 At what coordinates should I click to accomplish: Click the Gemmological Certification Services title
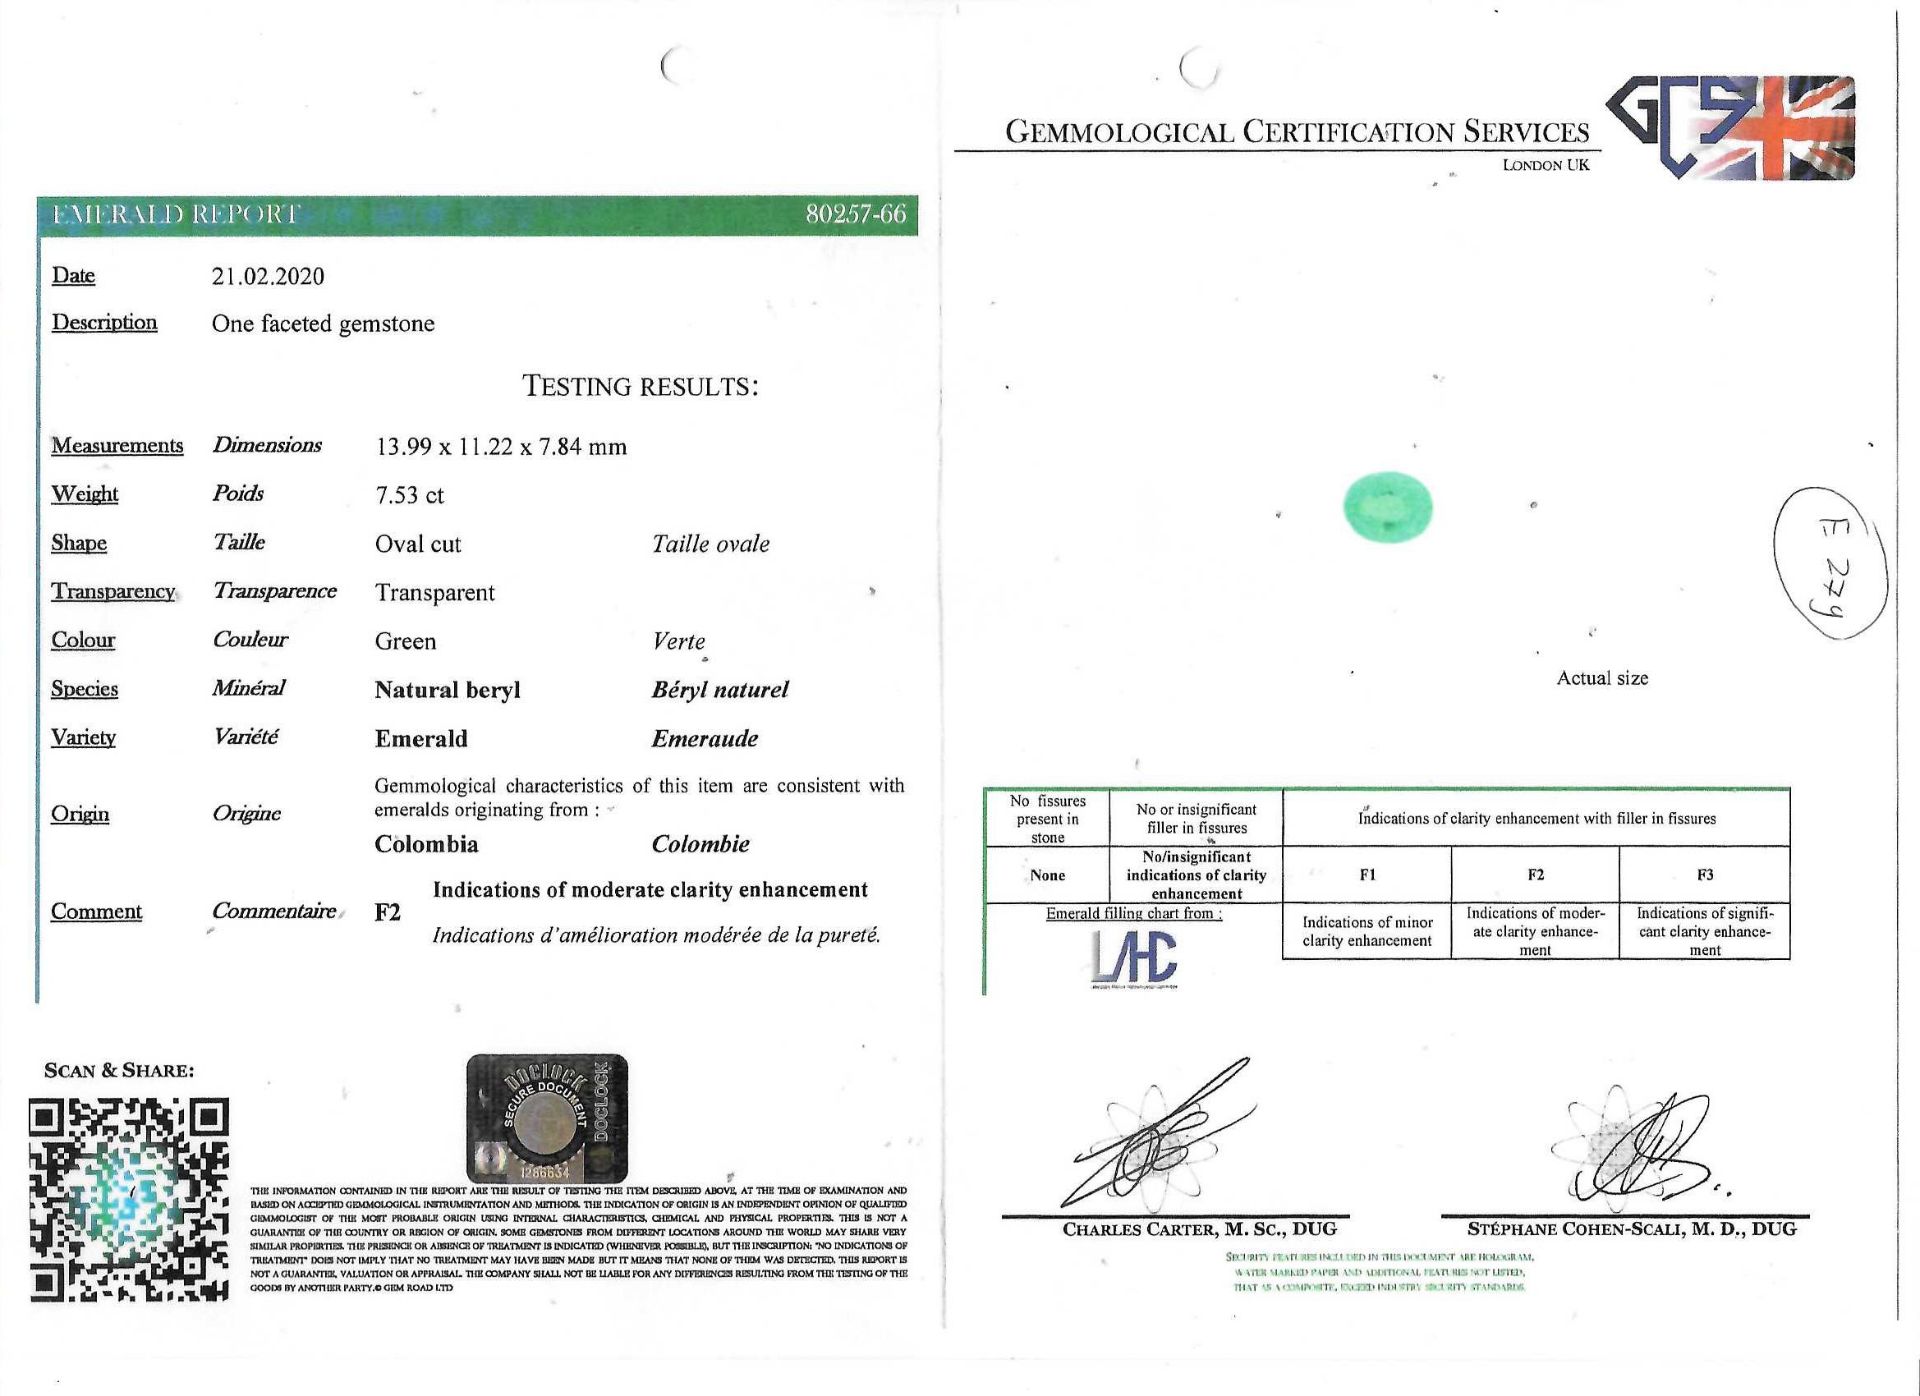[x=1297, y=132]
